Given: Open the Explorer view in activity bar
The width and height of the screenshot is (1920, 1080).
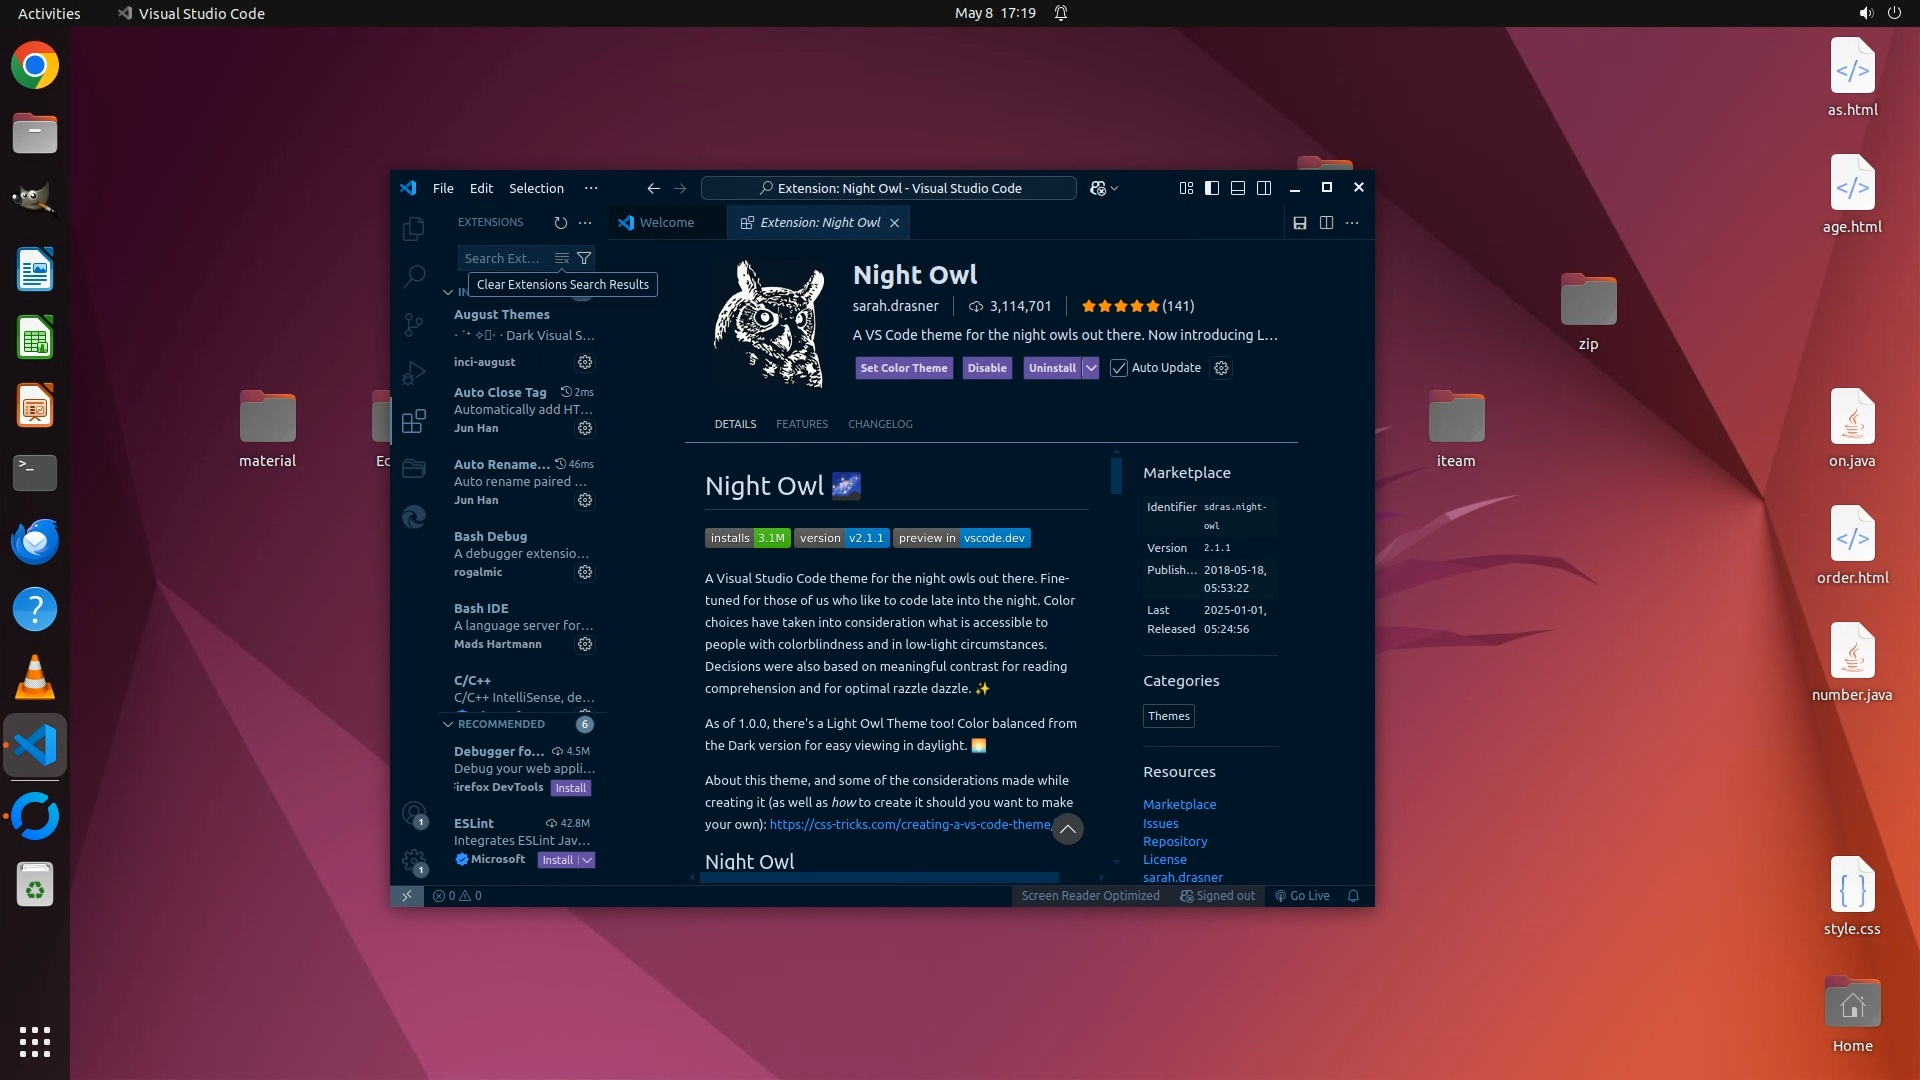Looking at the screenshot, I should click(413, 229).
